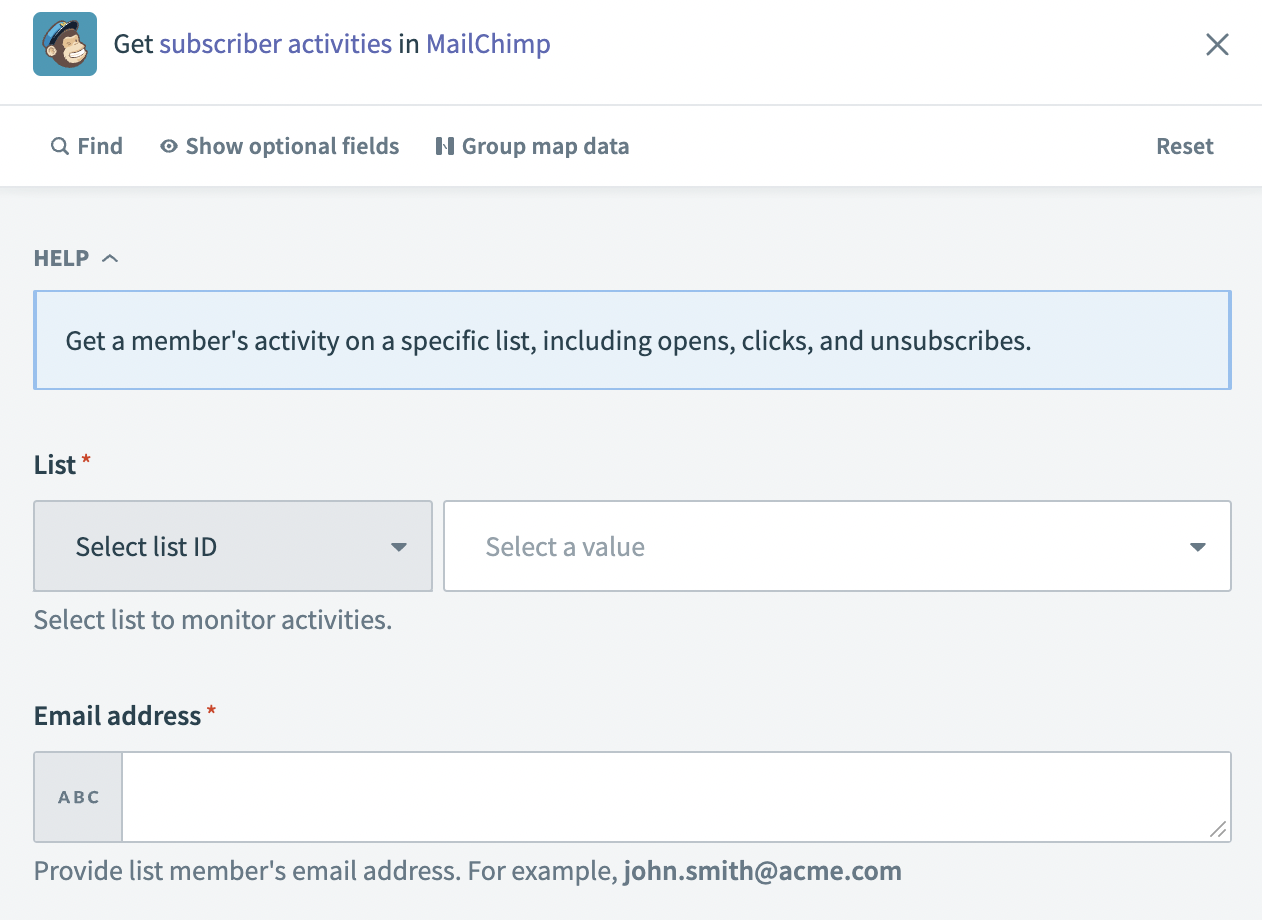This screenshot has width=1262, height=920.
Task: Click the MailChimp monkey logo icon
Action: point(64,44)
